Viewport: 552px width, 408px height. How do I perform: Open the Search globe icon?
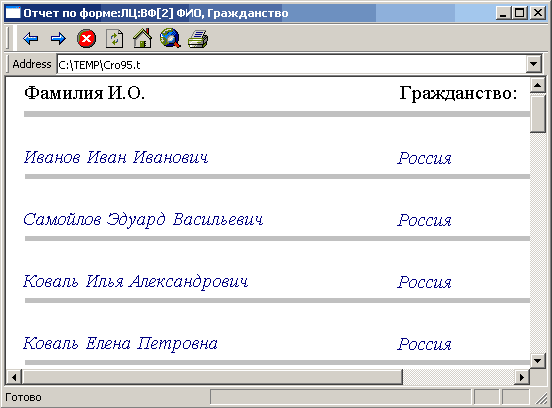170,38
